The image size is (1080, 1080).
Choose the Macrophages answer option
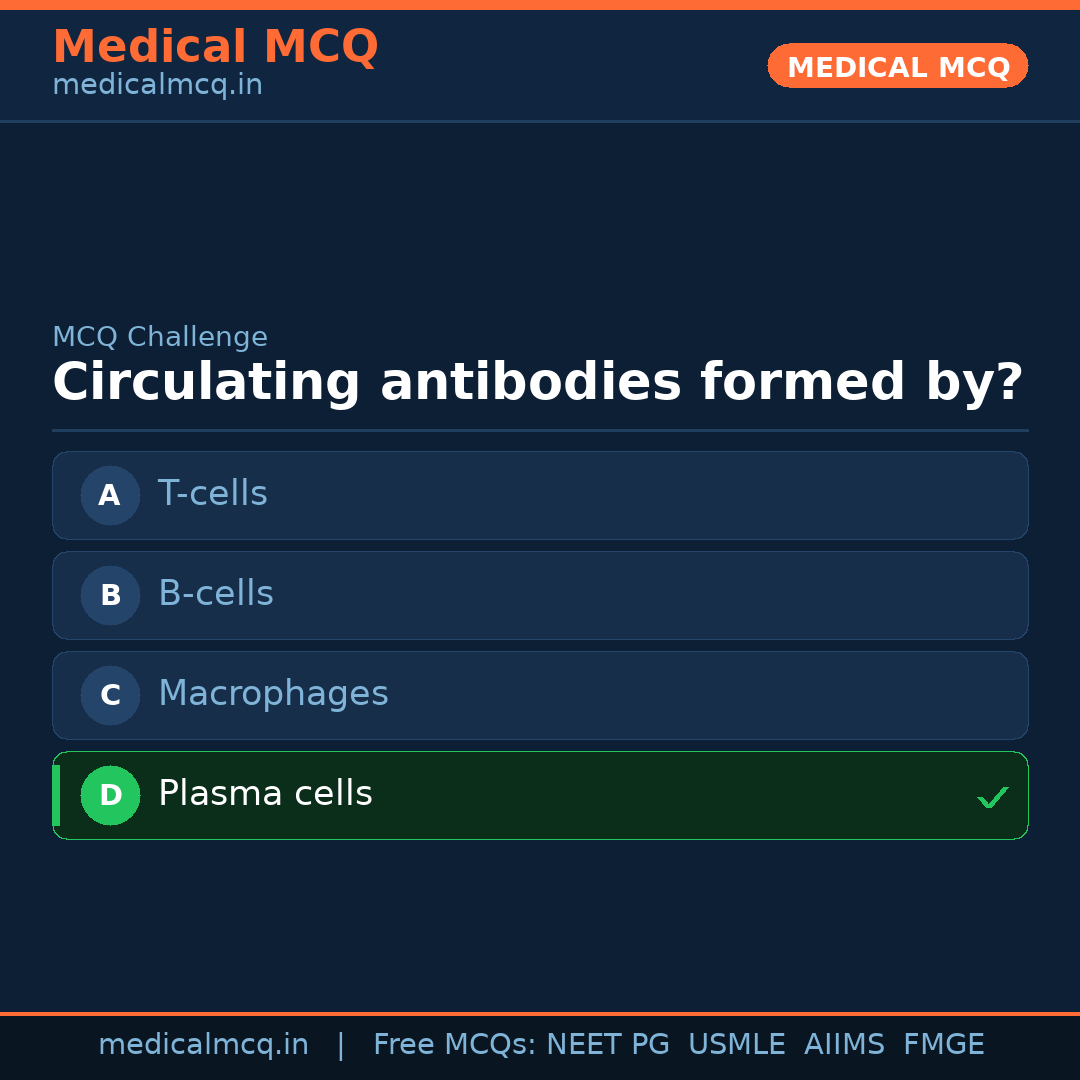click(540, 695)
